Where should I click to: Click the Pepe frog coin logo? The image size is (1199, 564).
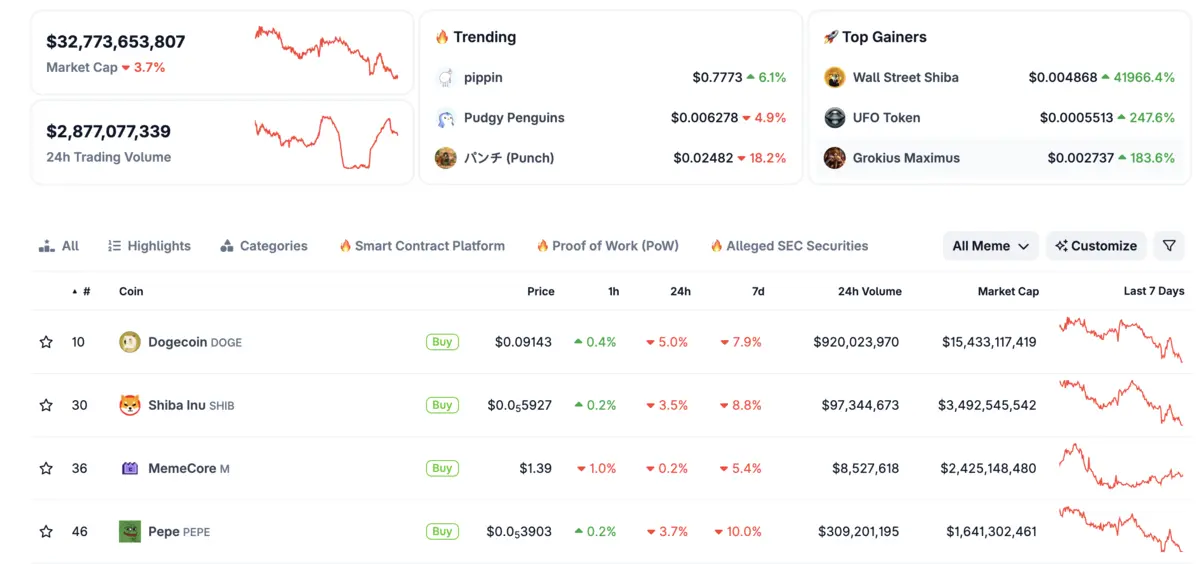[130, 531]
